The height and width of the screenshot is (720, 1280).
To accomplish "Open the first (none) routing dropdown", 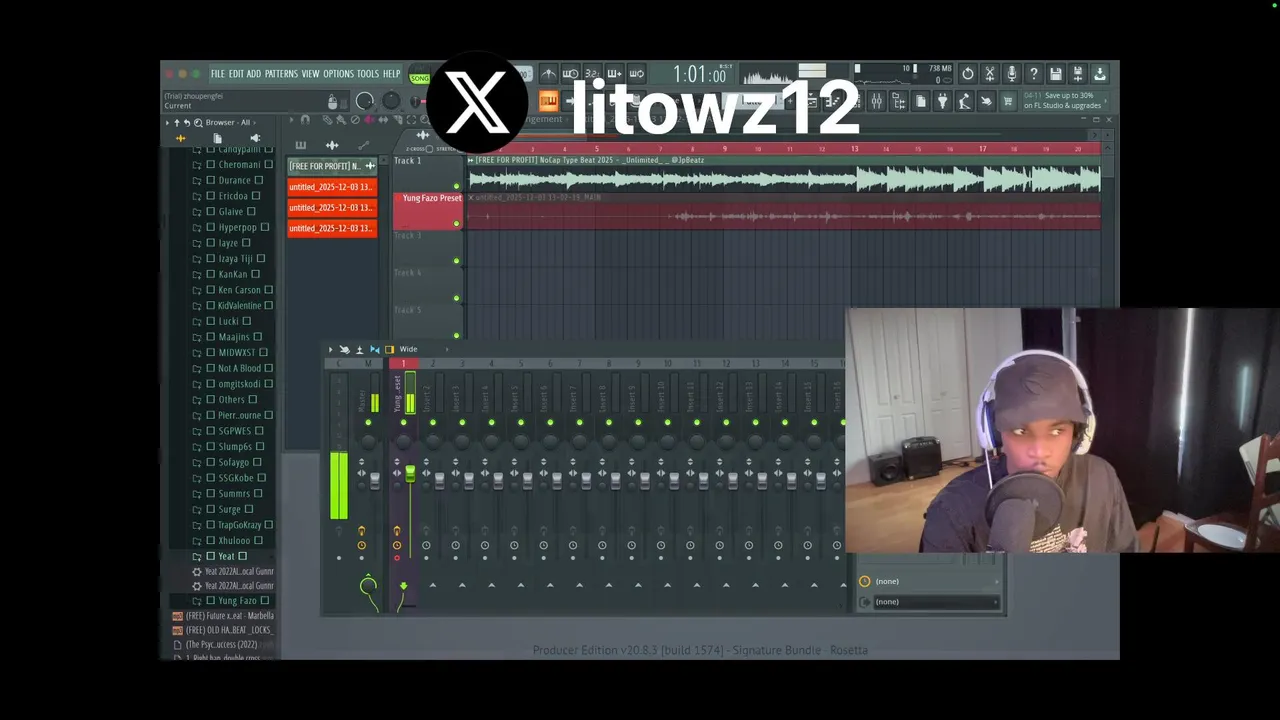I will click(930, 581).
